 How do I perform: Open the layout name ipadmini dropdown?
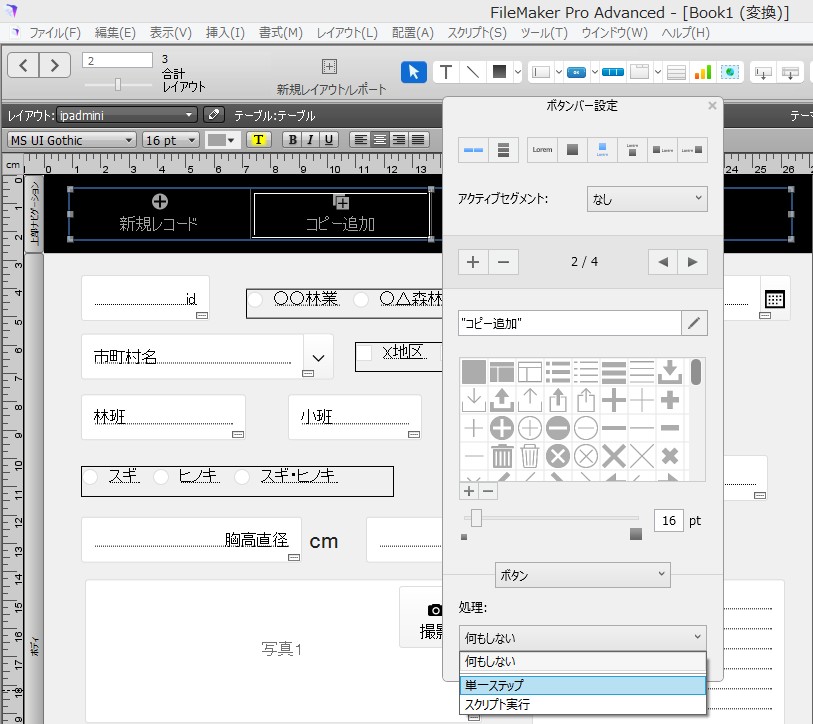127,115
